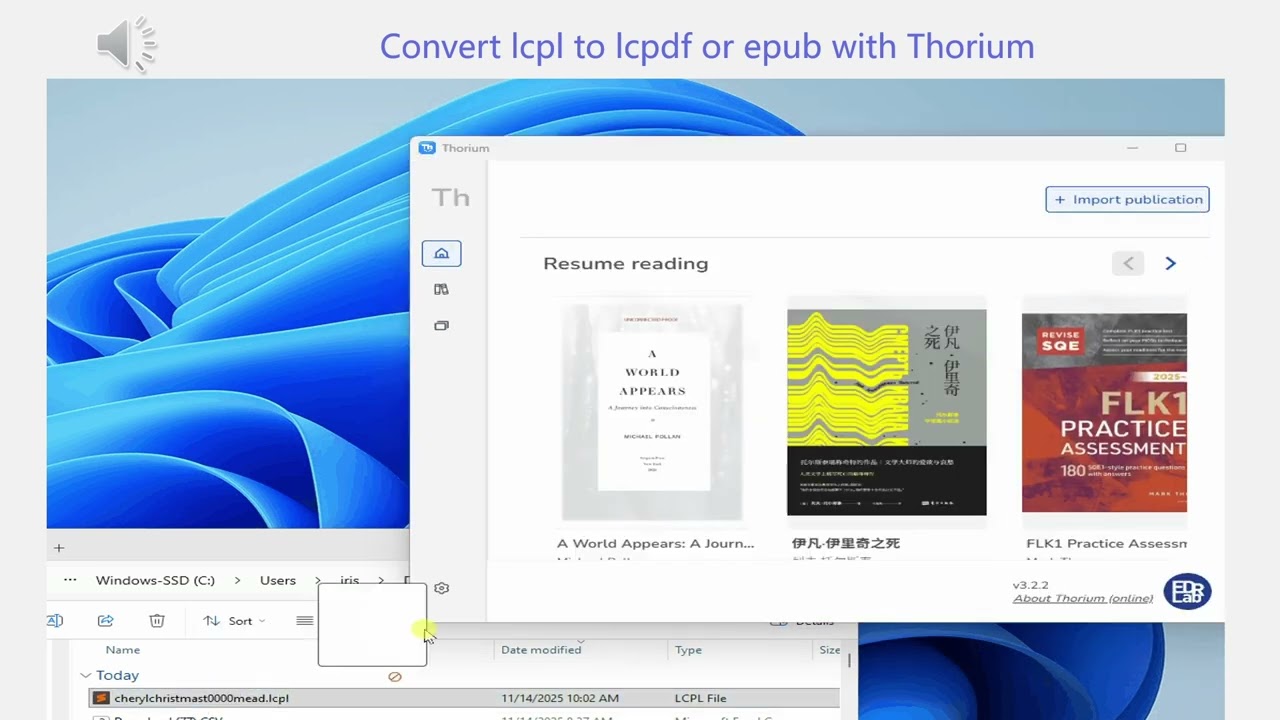This screenshot has width=1280, height=720.
Task: Maximize the Thorium window
Action: tap(1180, 148)
